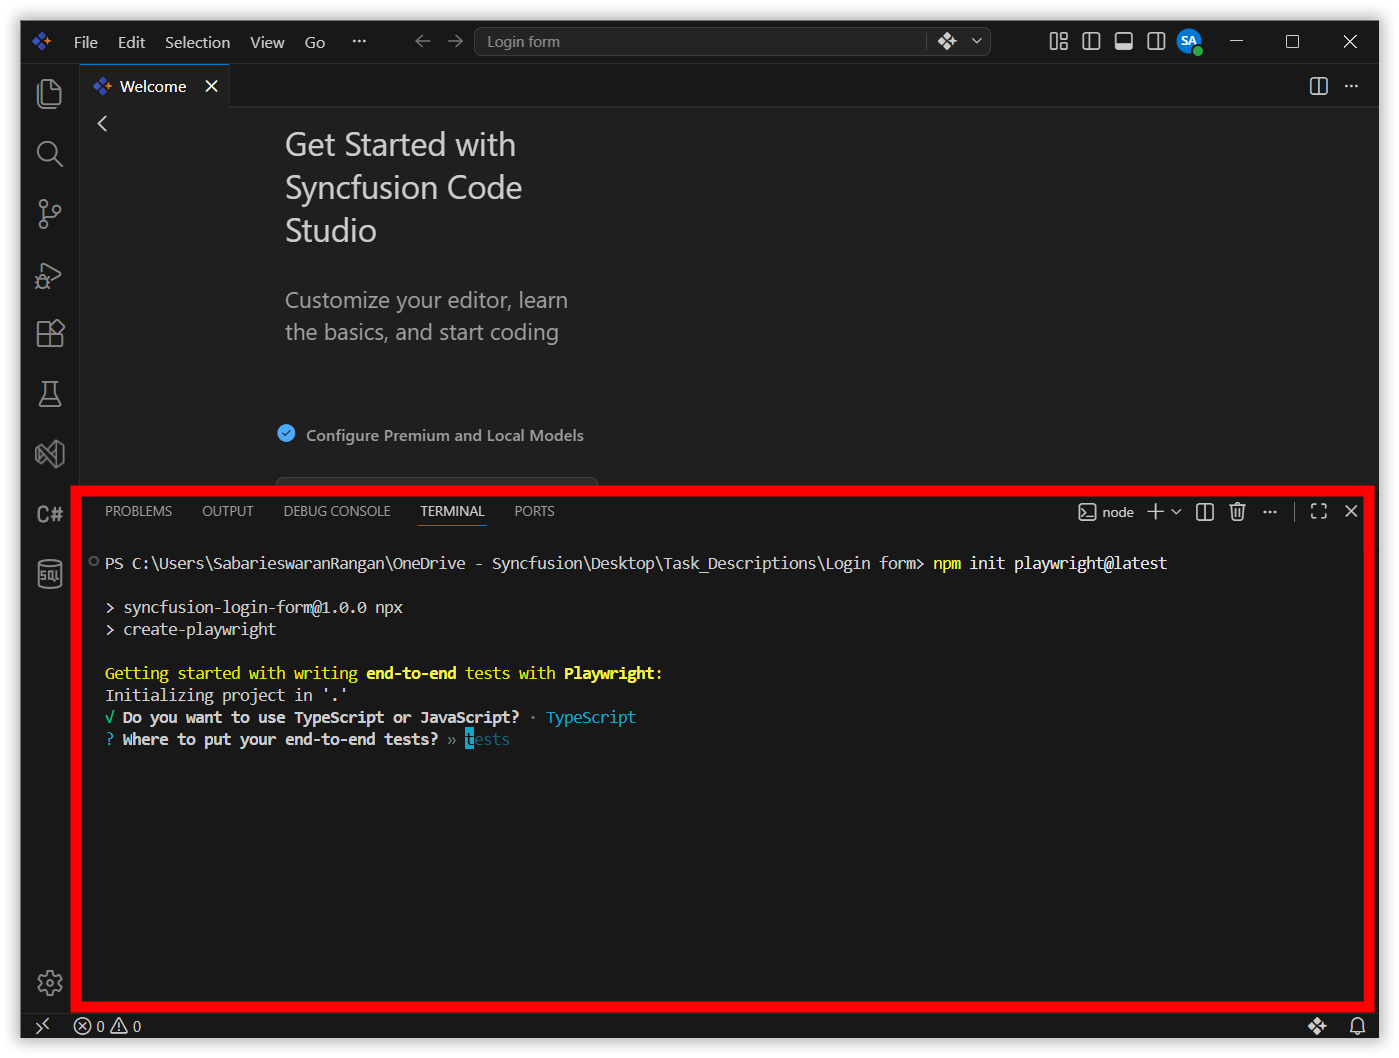
Task: Toggle bottom panel visibility
Action: (1124, 41)
